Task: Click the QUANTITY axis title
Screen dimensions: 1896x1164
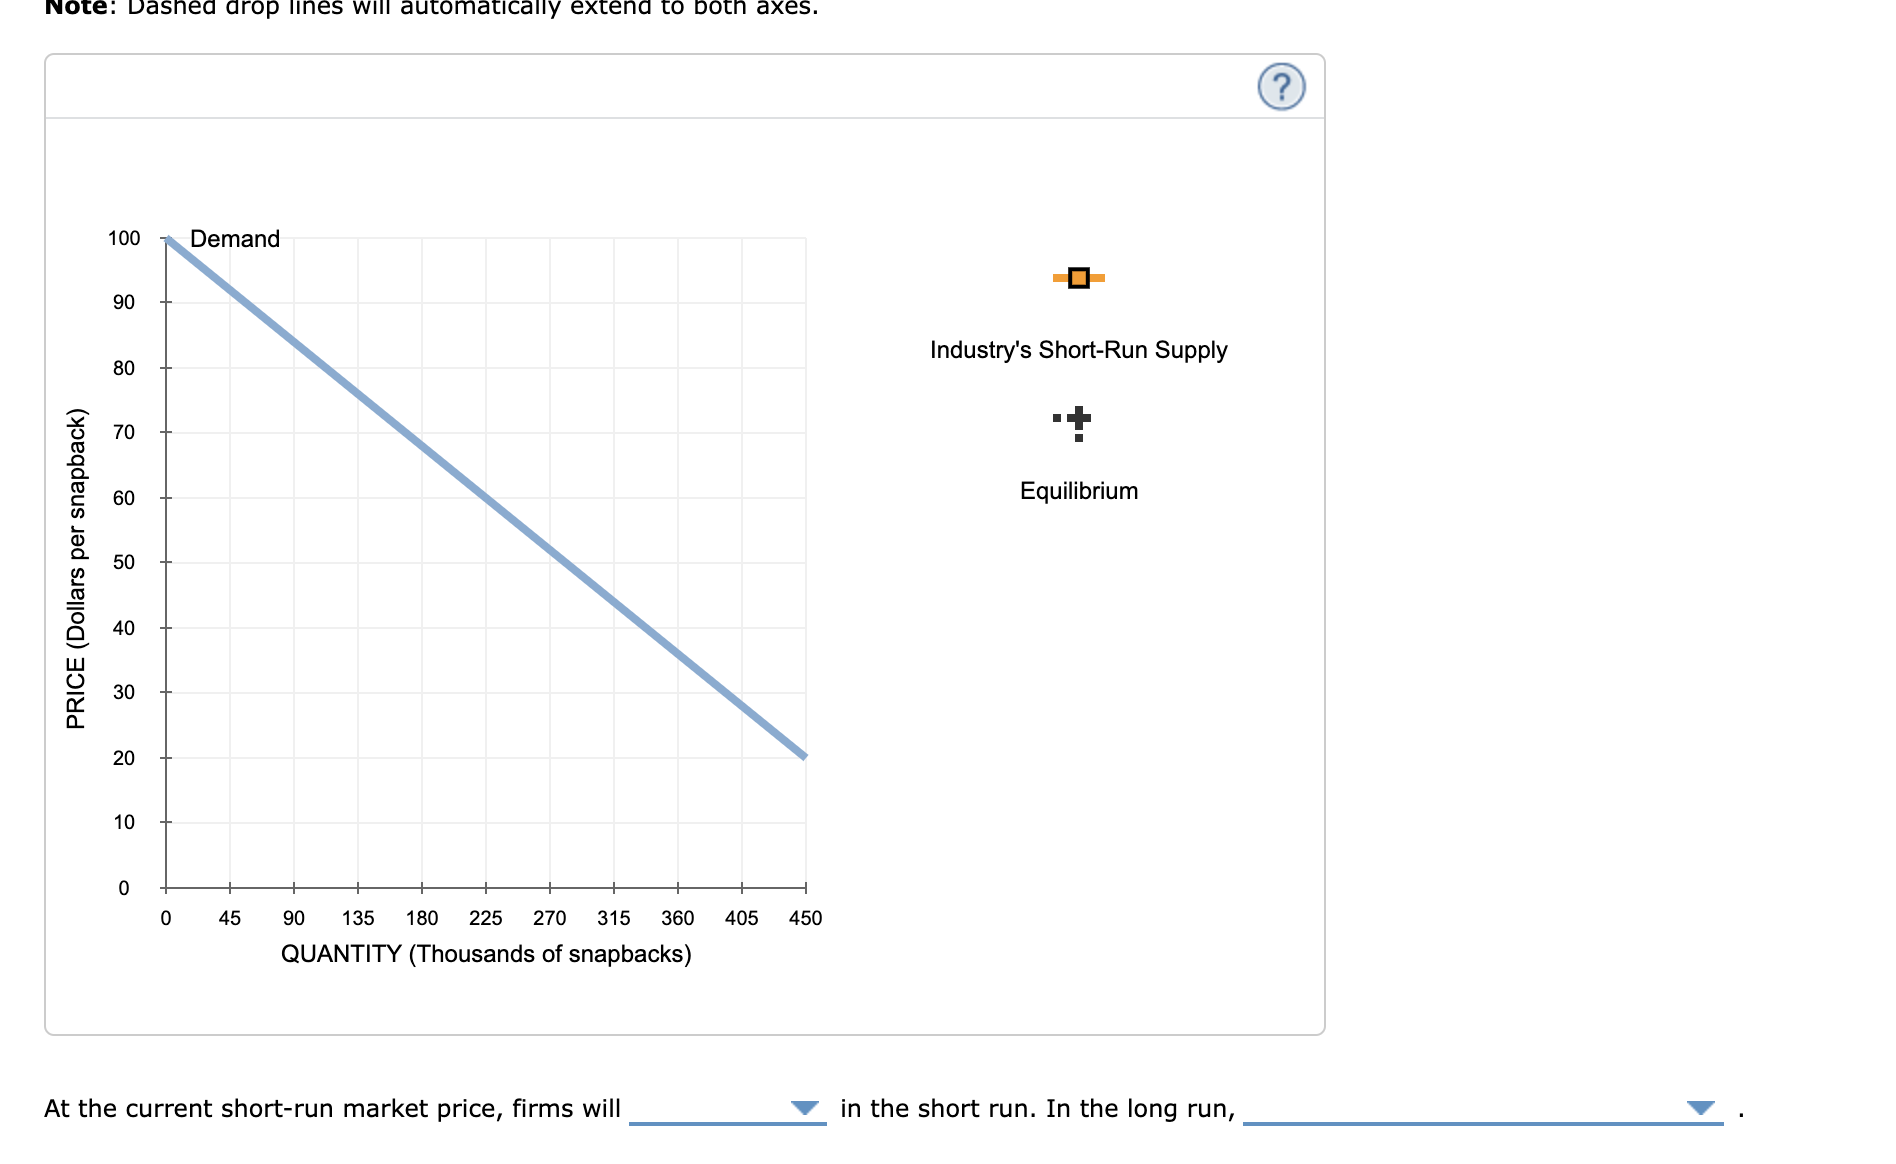Action: (486, 954)
